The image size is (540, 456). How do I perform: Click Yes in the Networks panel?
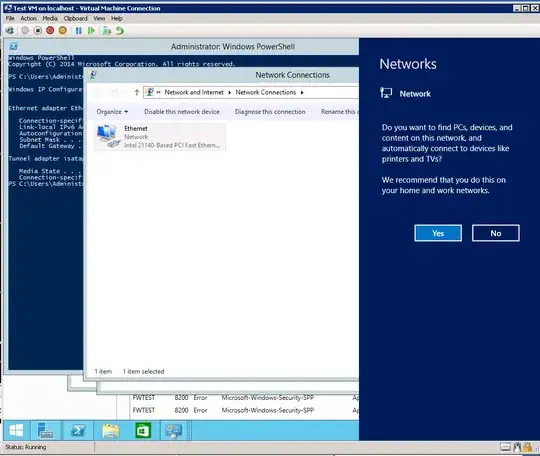tap(438, 233)
